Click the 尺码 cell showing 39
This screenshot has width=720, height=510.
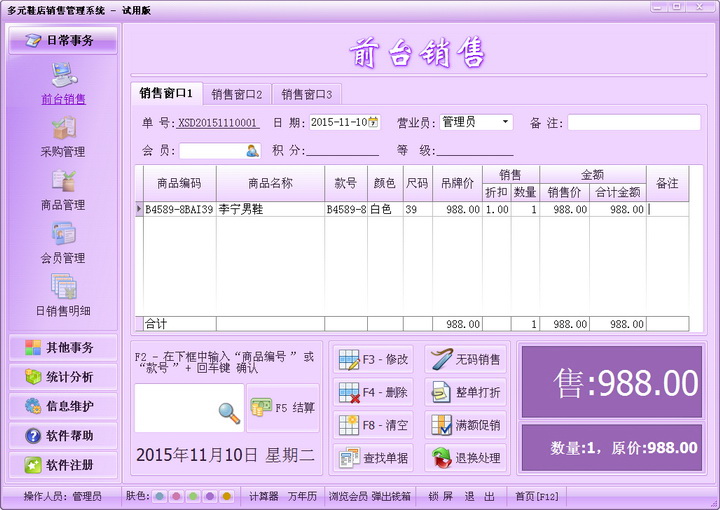pyautogui.click(x=418, y=209)
